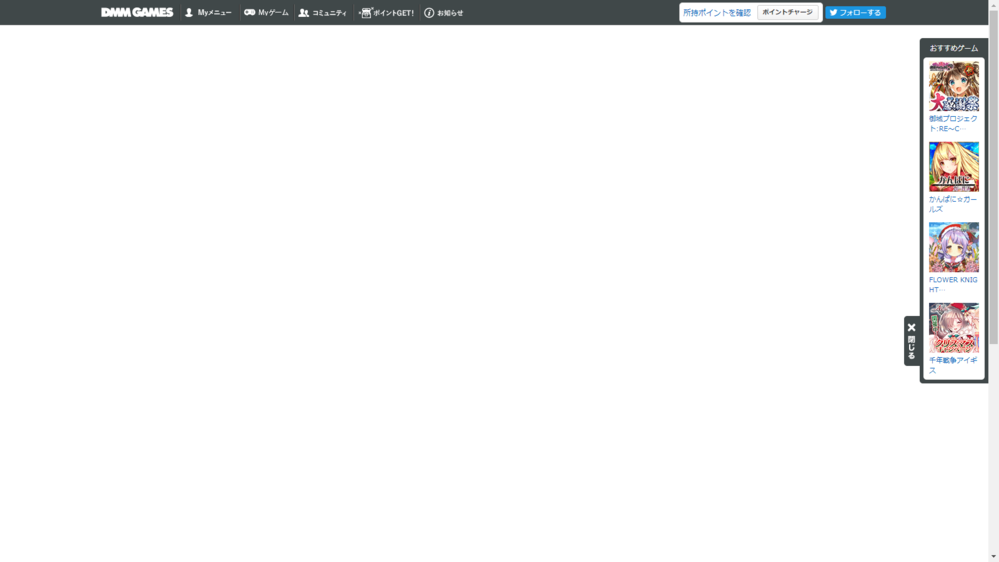
Task: Open お知らせ notifications
Action: 444,13
